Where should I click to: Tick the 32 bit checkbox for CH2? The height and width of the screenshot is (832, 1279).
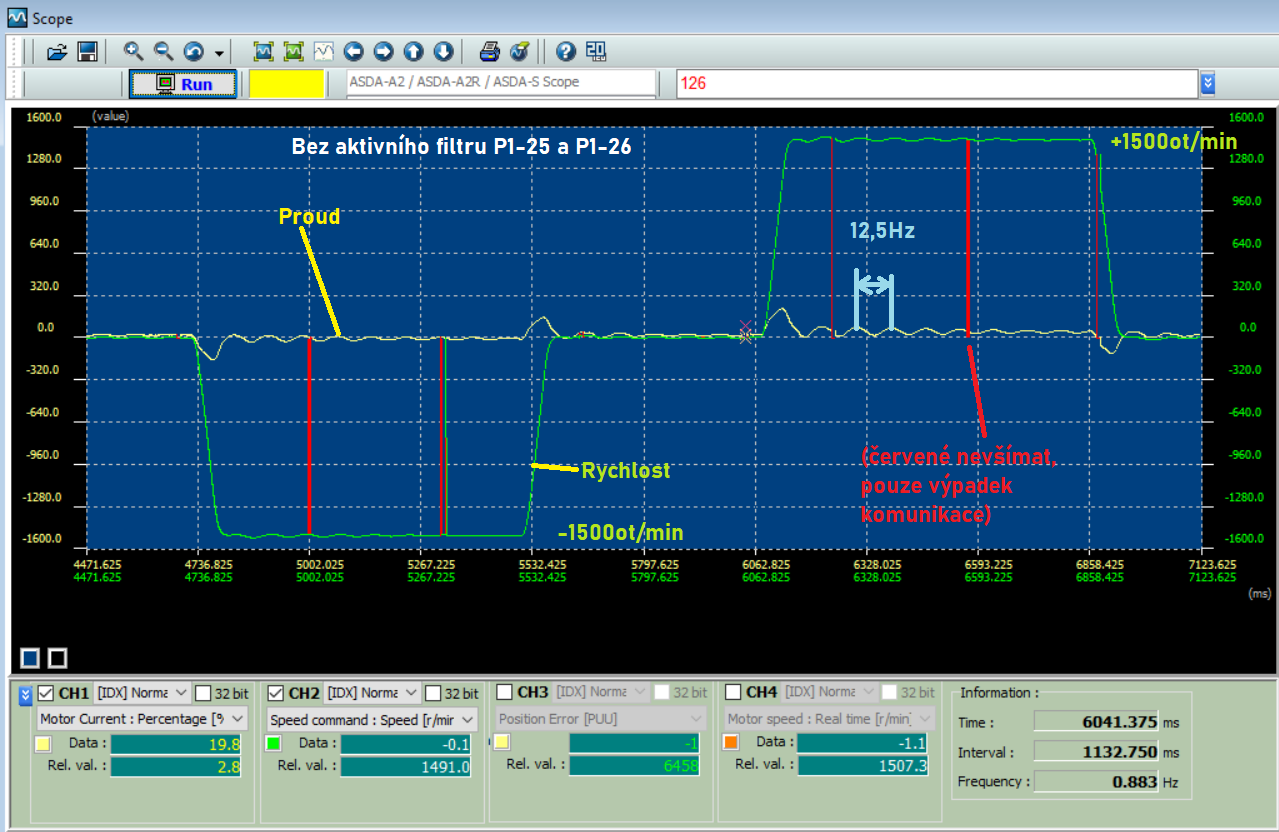433,693
